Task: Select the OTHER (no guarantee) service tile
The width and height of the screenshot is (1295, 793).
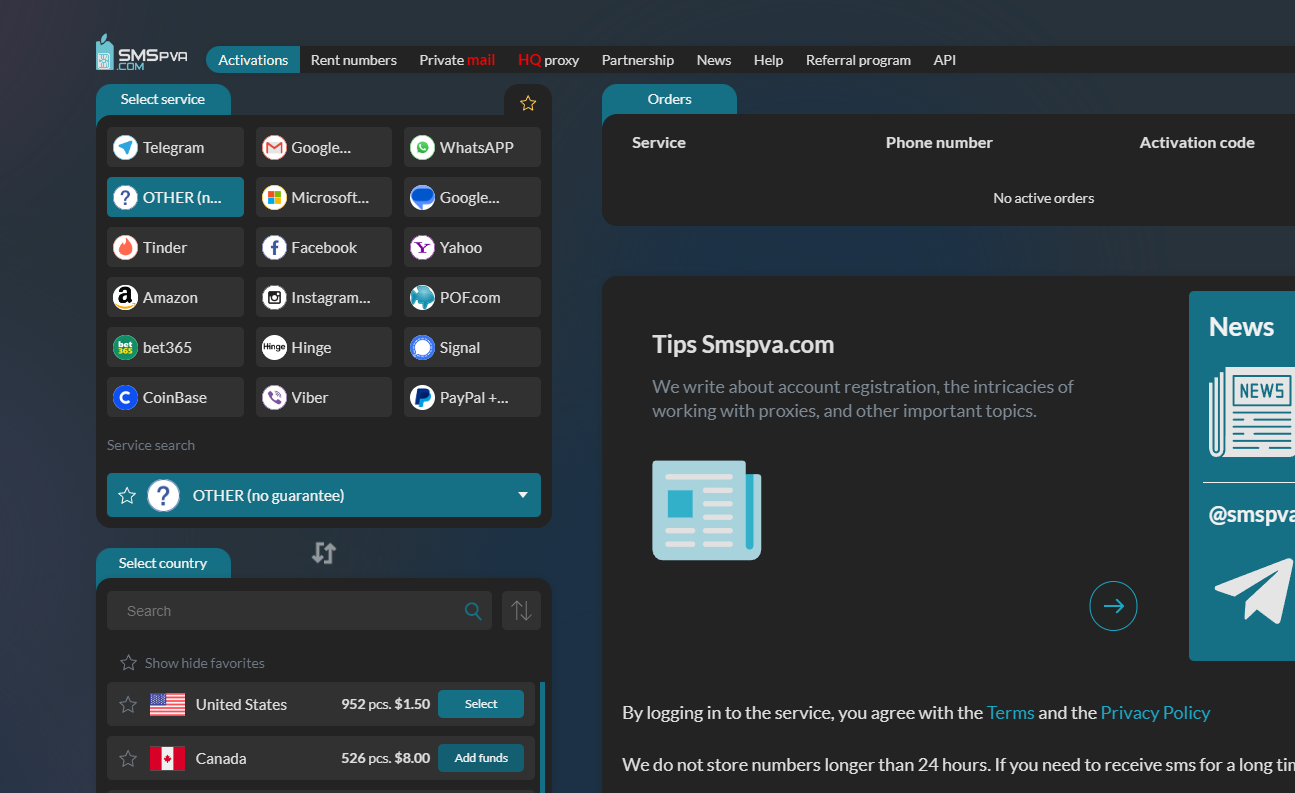Action: [x=175, y=197]
